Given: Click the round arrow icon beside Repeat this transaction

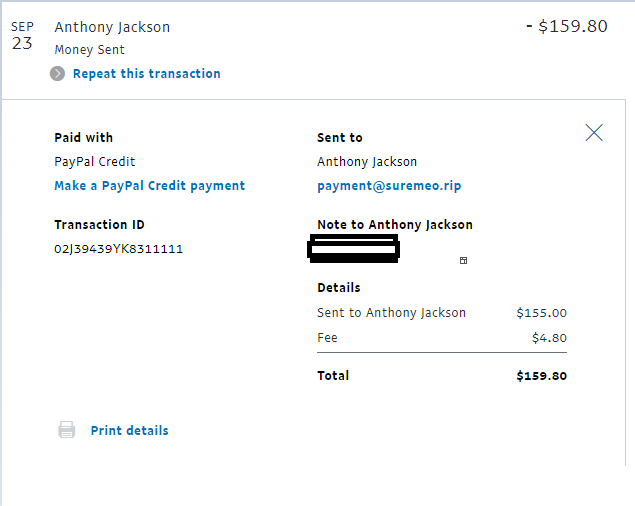Looking at the screenshot, I should [x=57, y=74].
